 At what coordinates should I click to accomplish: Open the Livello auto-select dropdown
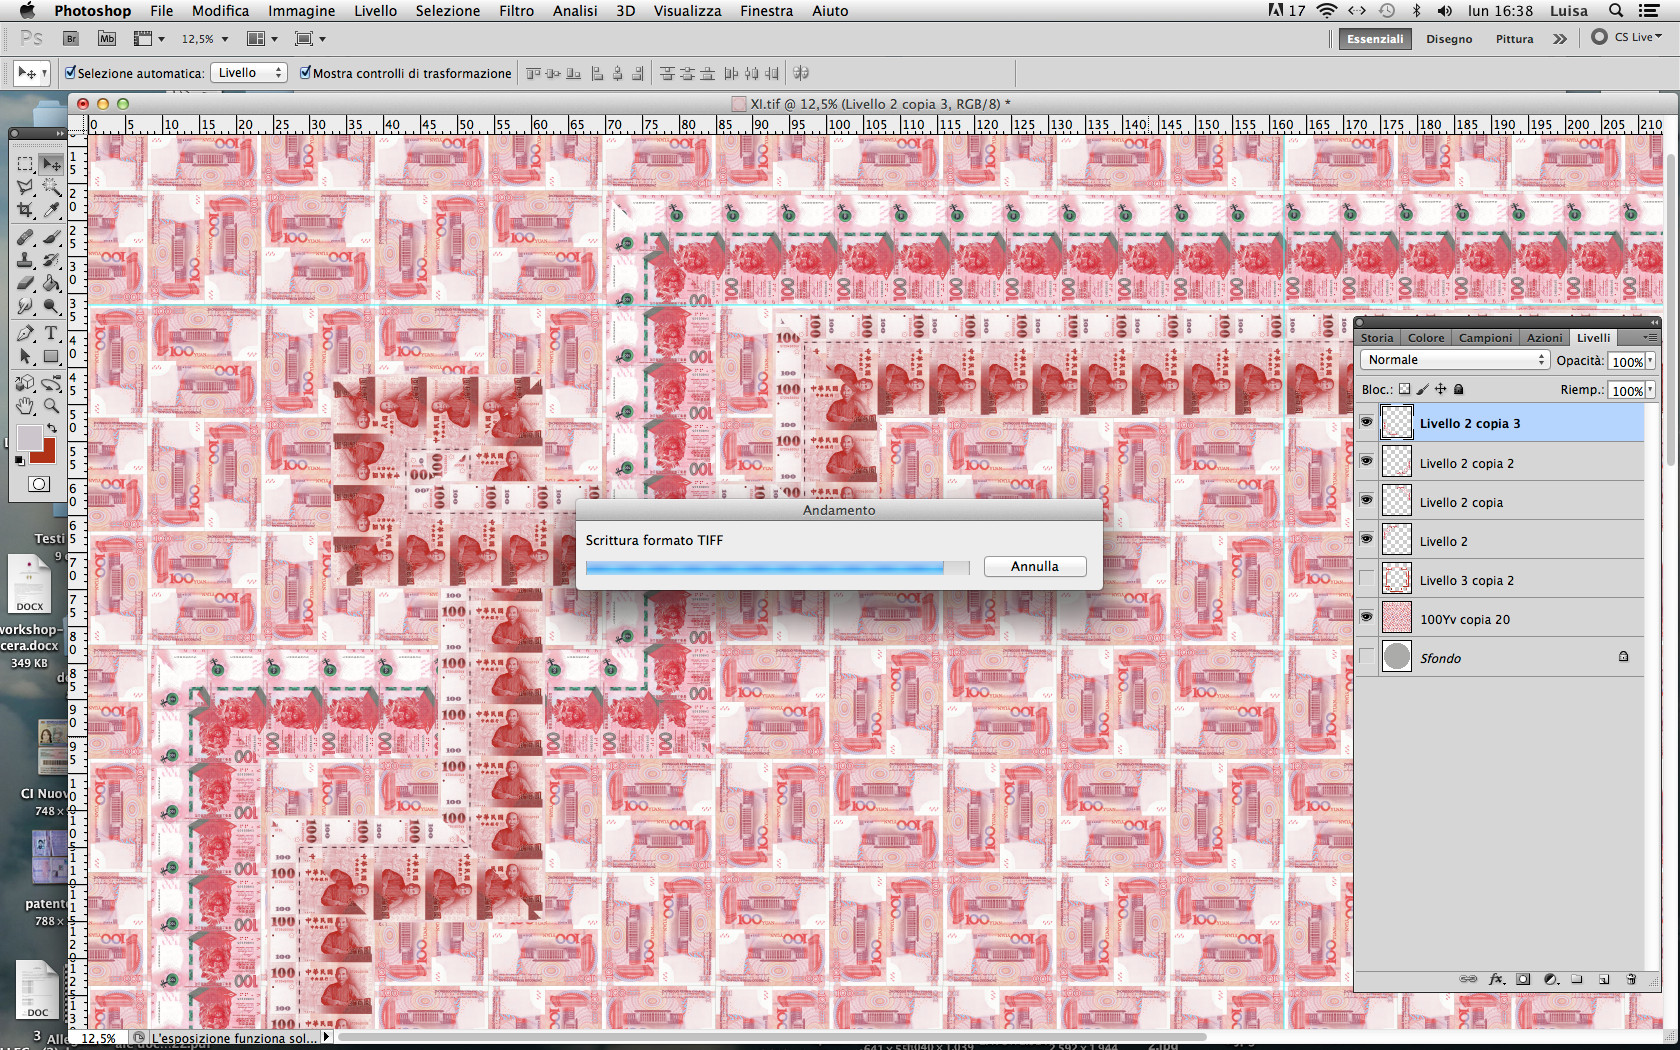point(249,73)
